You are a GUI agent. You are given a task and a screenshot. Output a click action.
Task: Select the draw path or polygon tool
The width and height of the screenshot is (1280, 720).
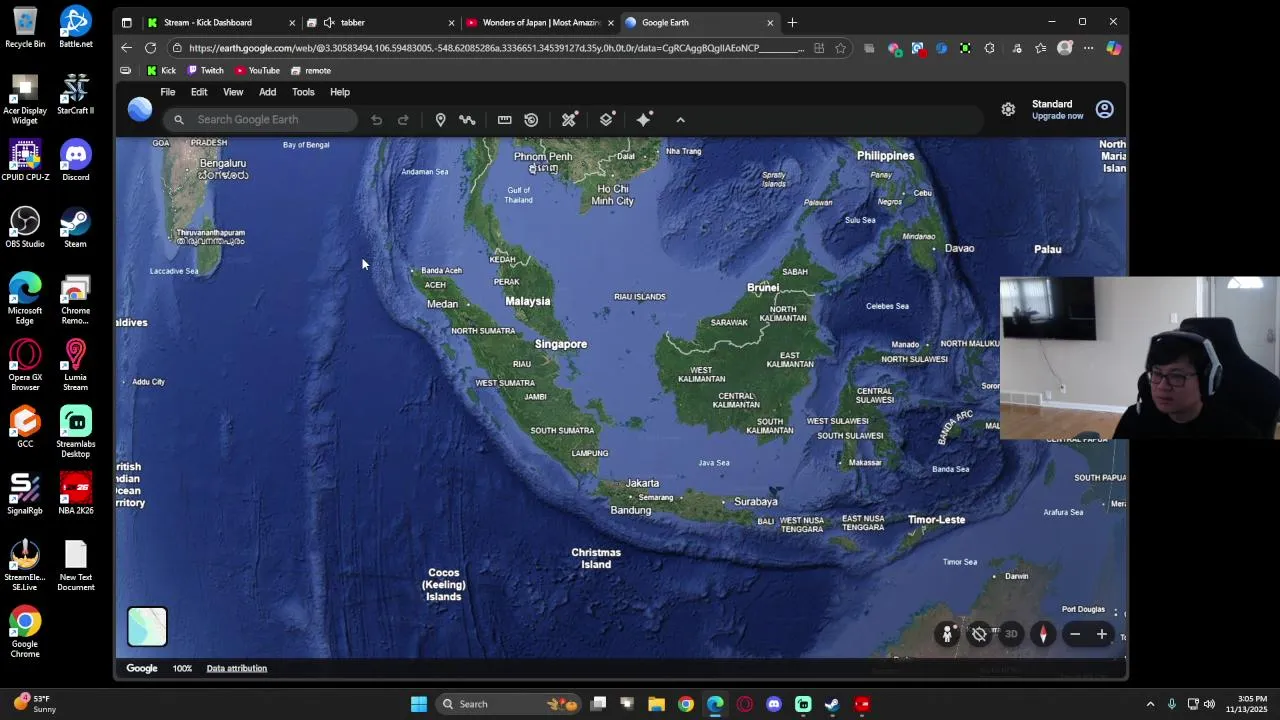(467, 120)
